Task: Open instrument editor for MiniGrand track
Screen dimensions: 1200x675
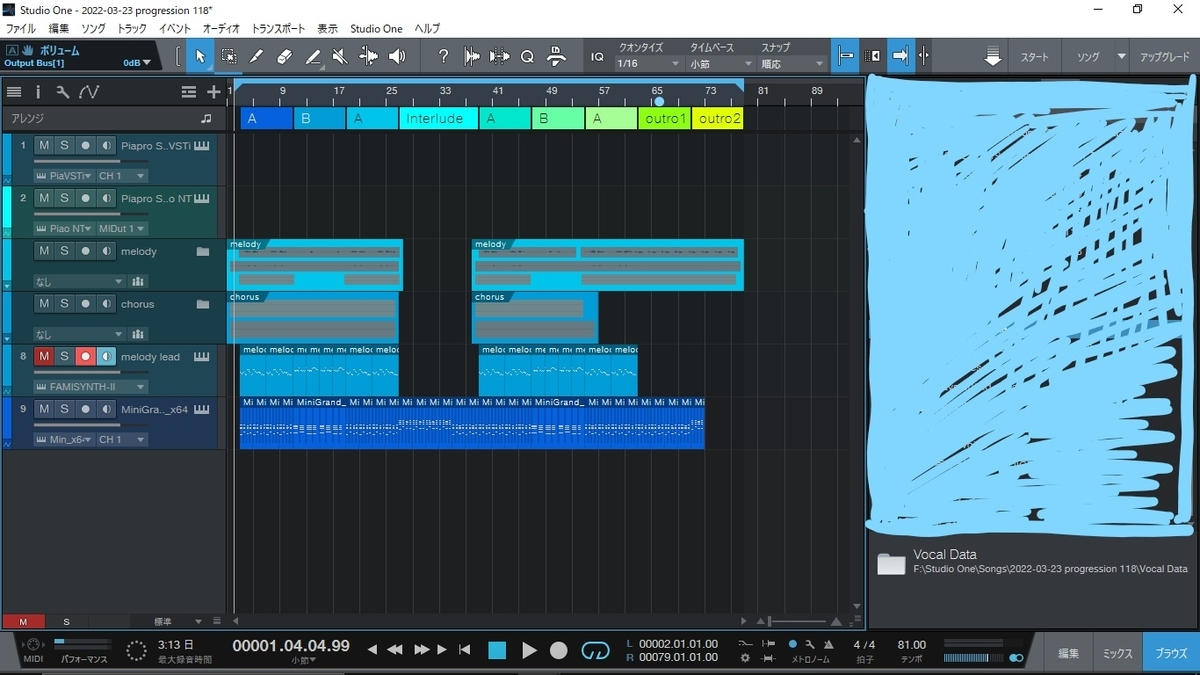Action: coord(203,409)
